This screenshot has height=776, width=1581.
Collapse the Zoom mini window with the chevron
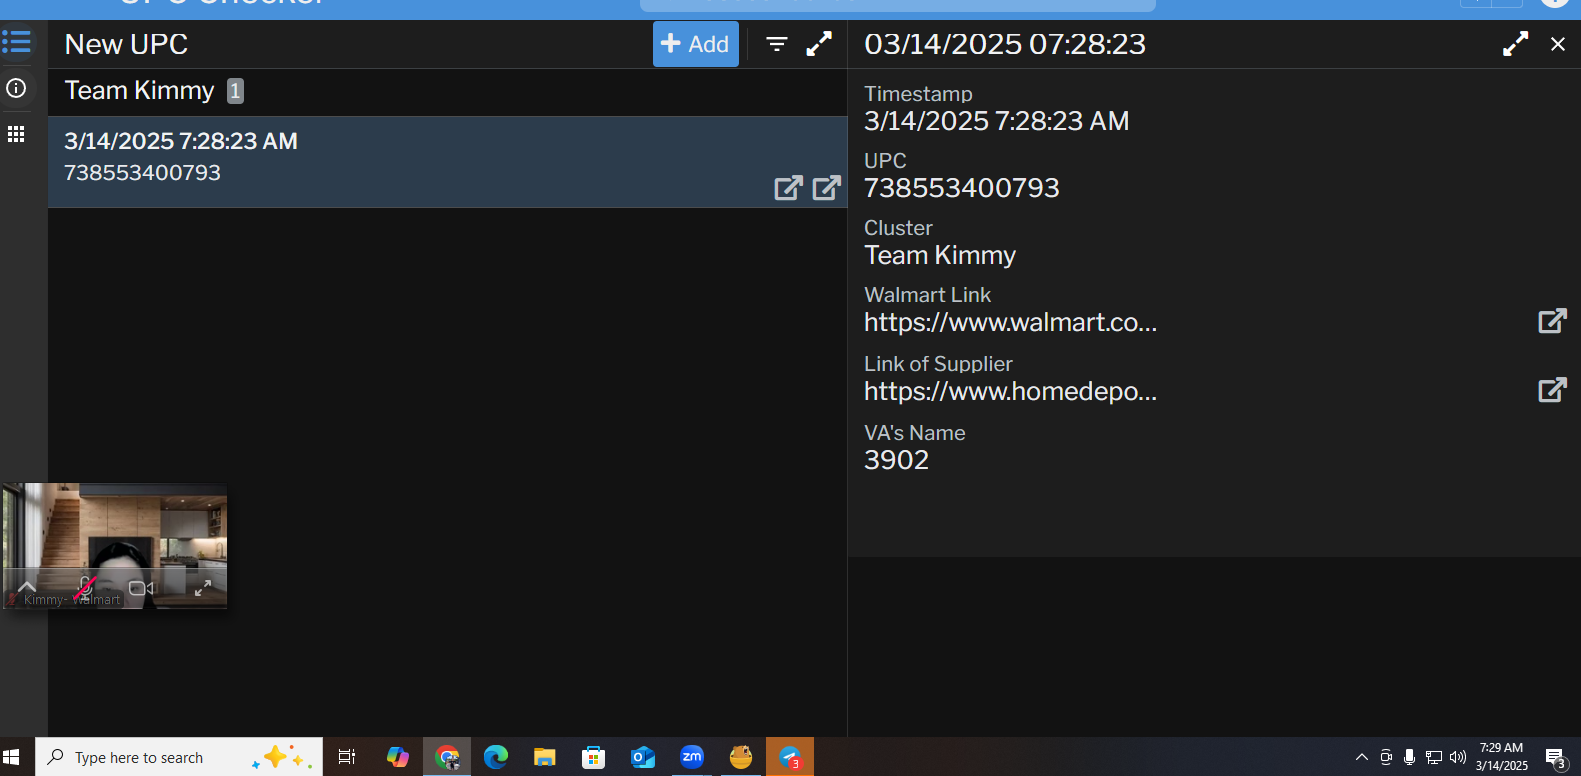point(27,587)
